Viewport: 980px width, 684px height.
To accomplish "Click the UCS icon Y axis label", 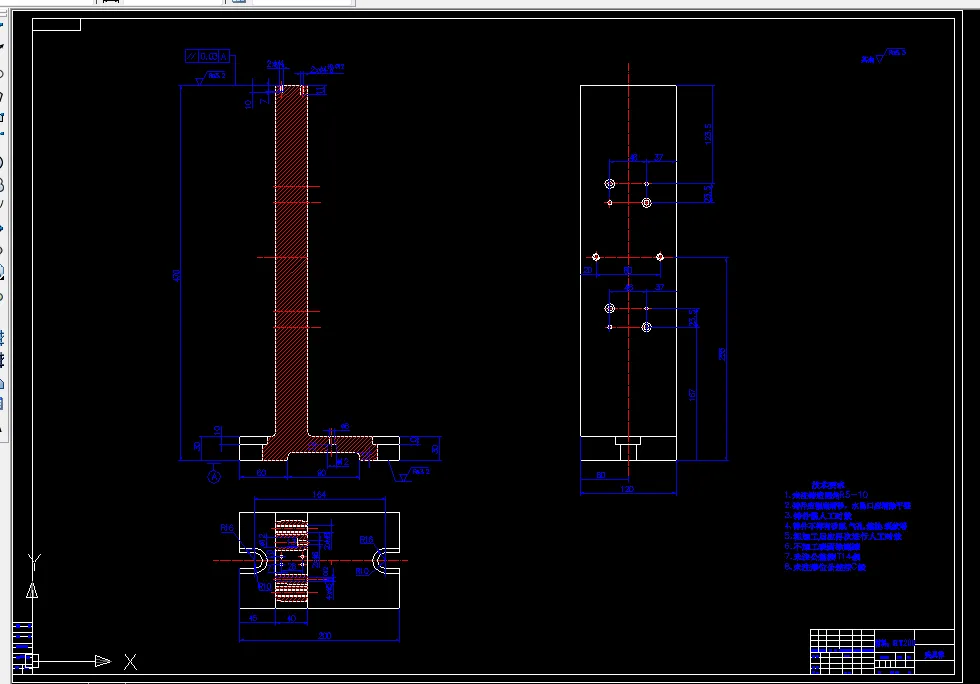I will coord(34,561).
